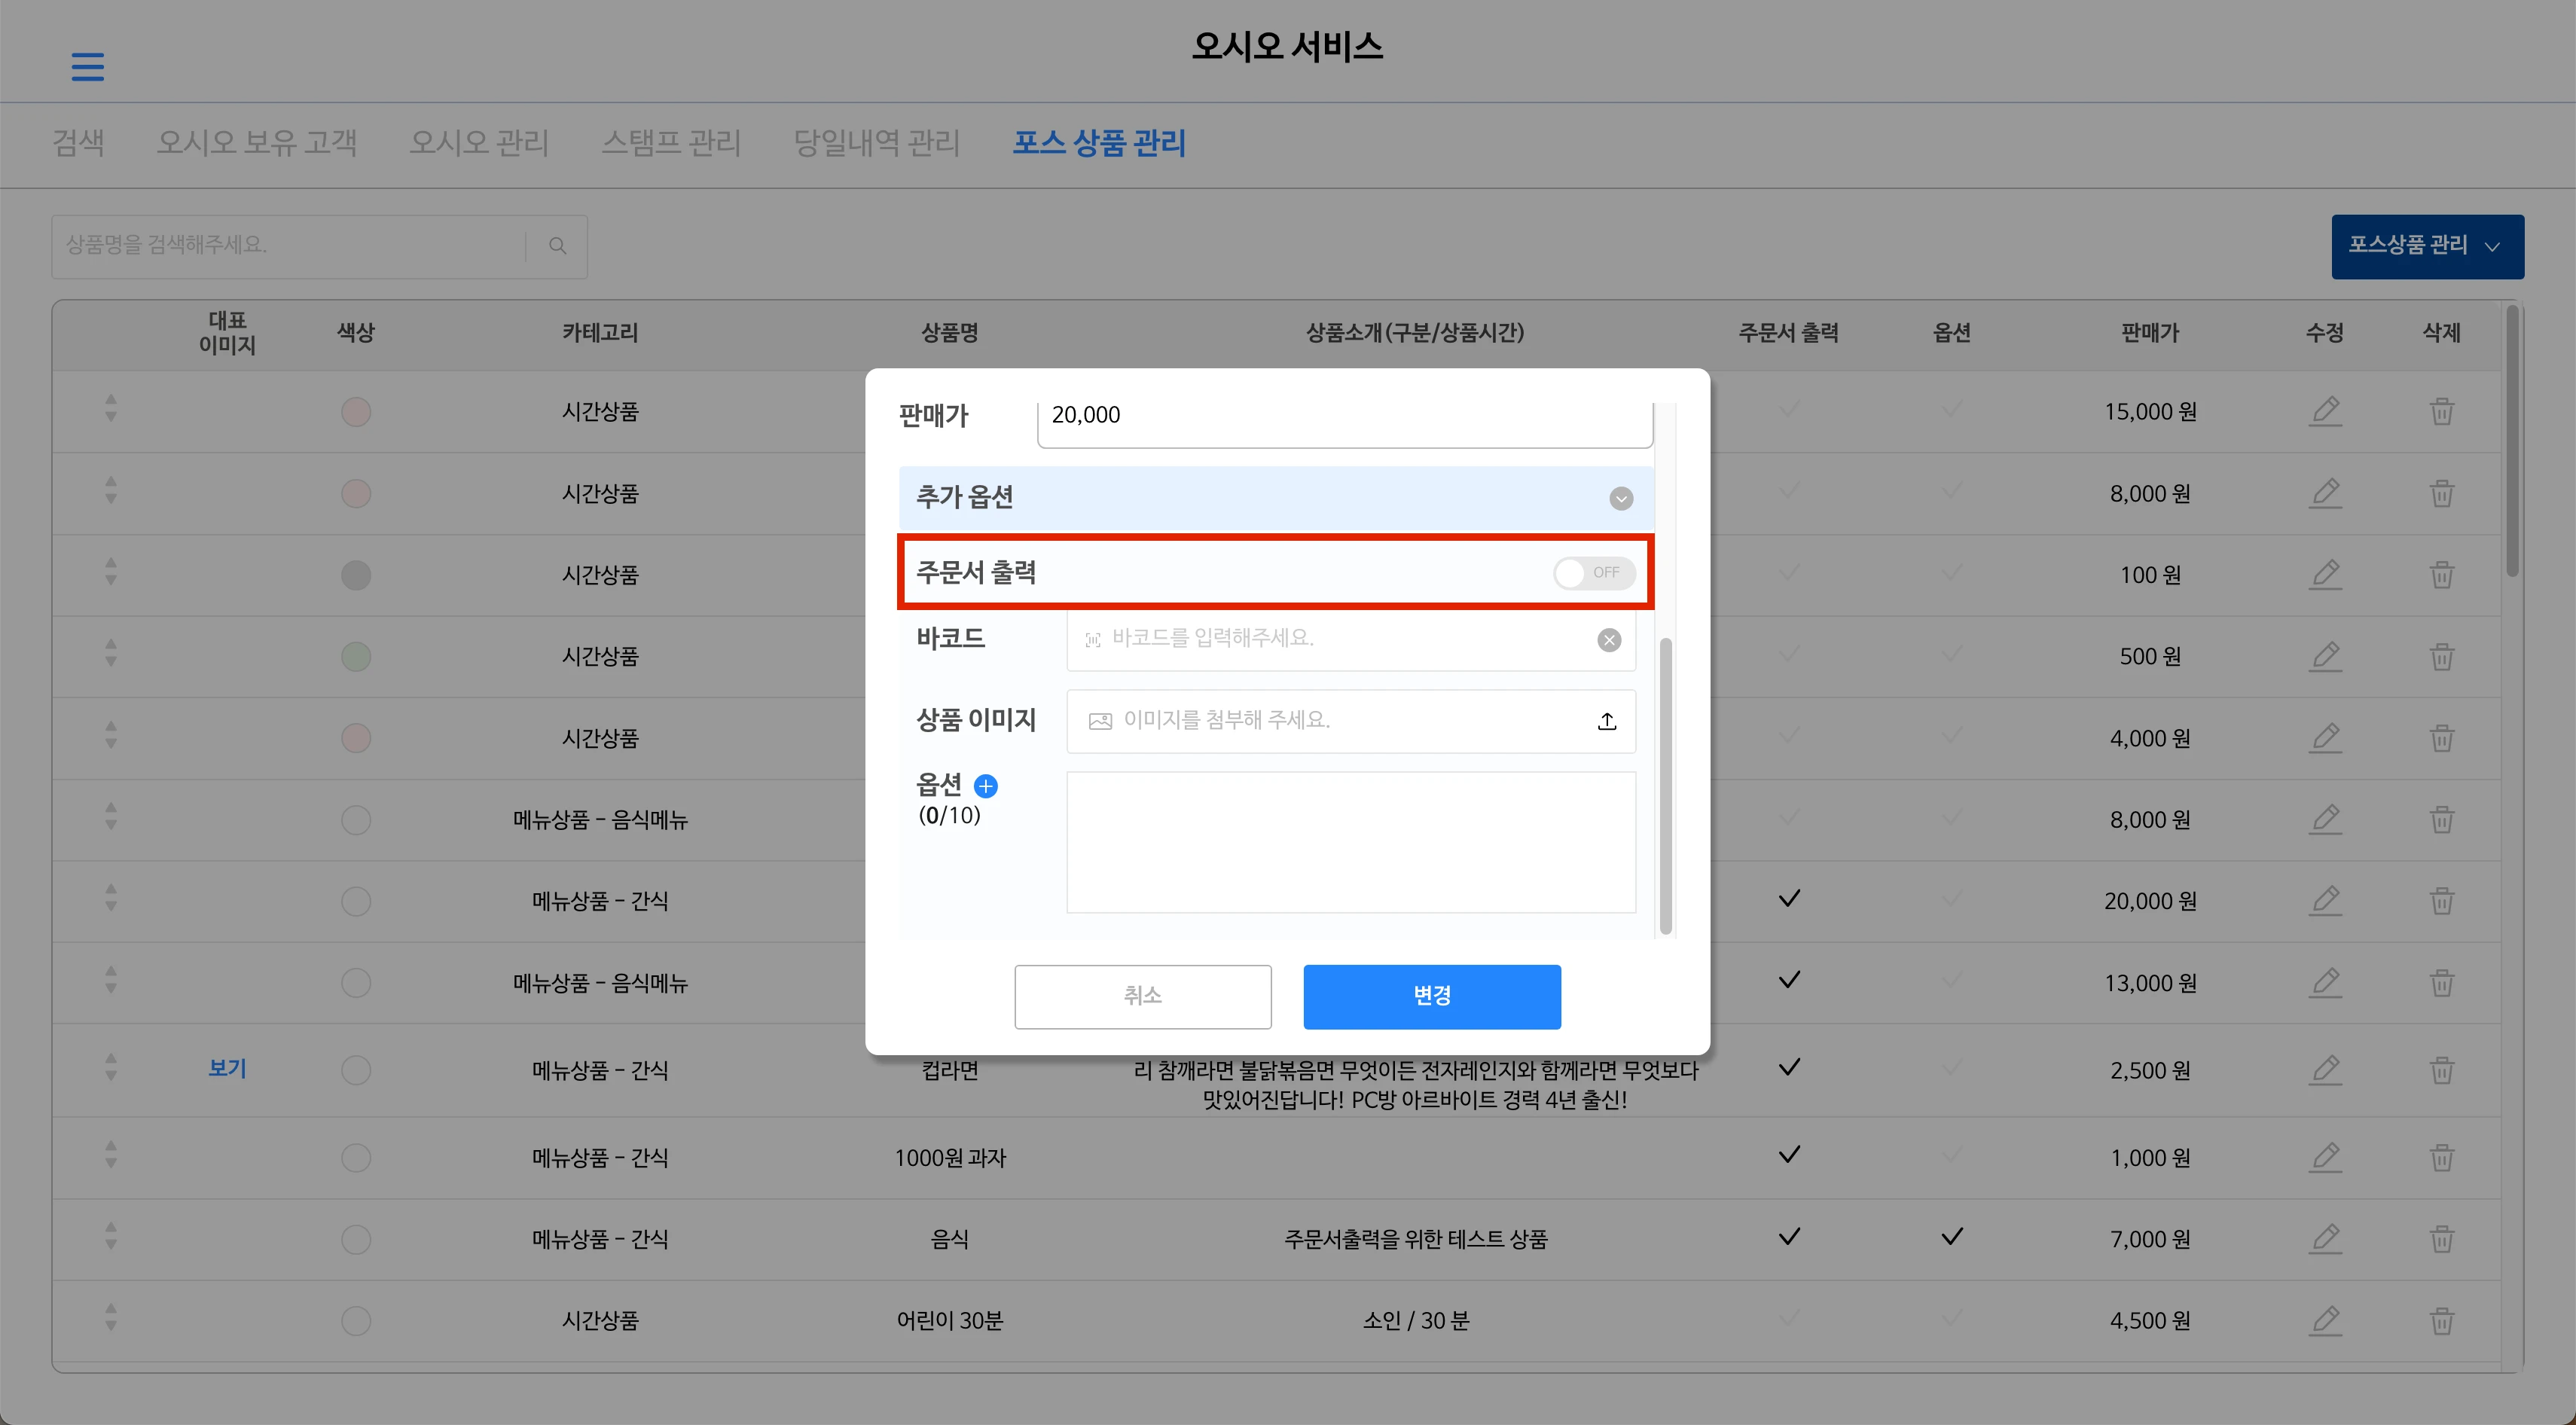Edit the 100 원 row pencil icon

pos(2325,575)
